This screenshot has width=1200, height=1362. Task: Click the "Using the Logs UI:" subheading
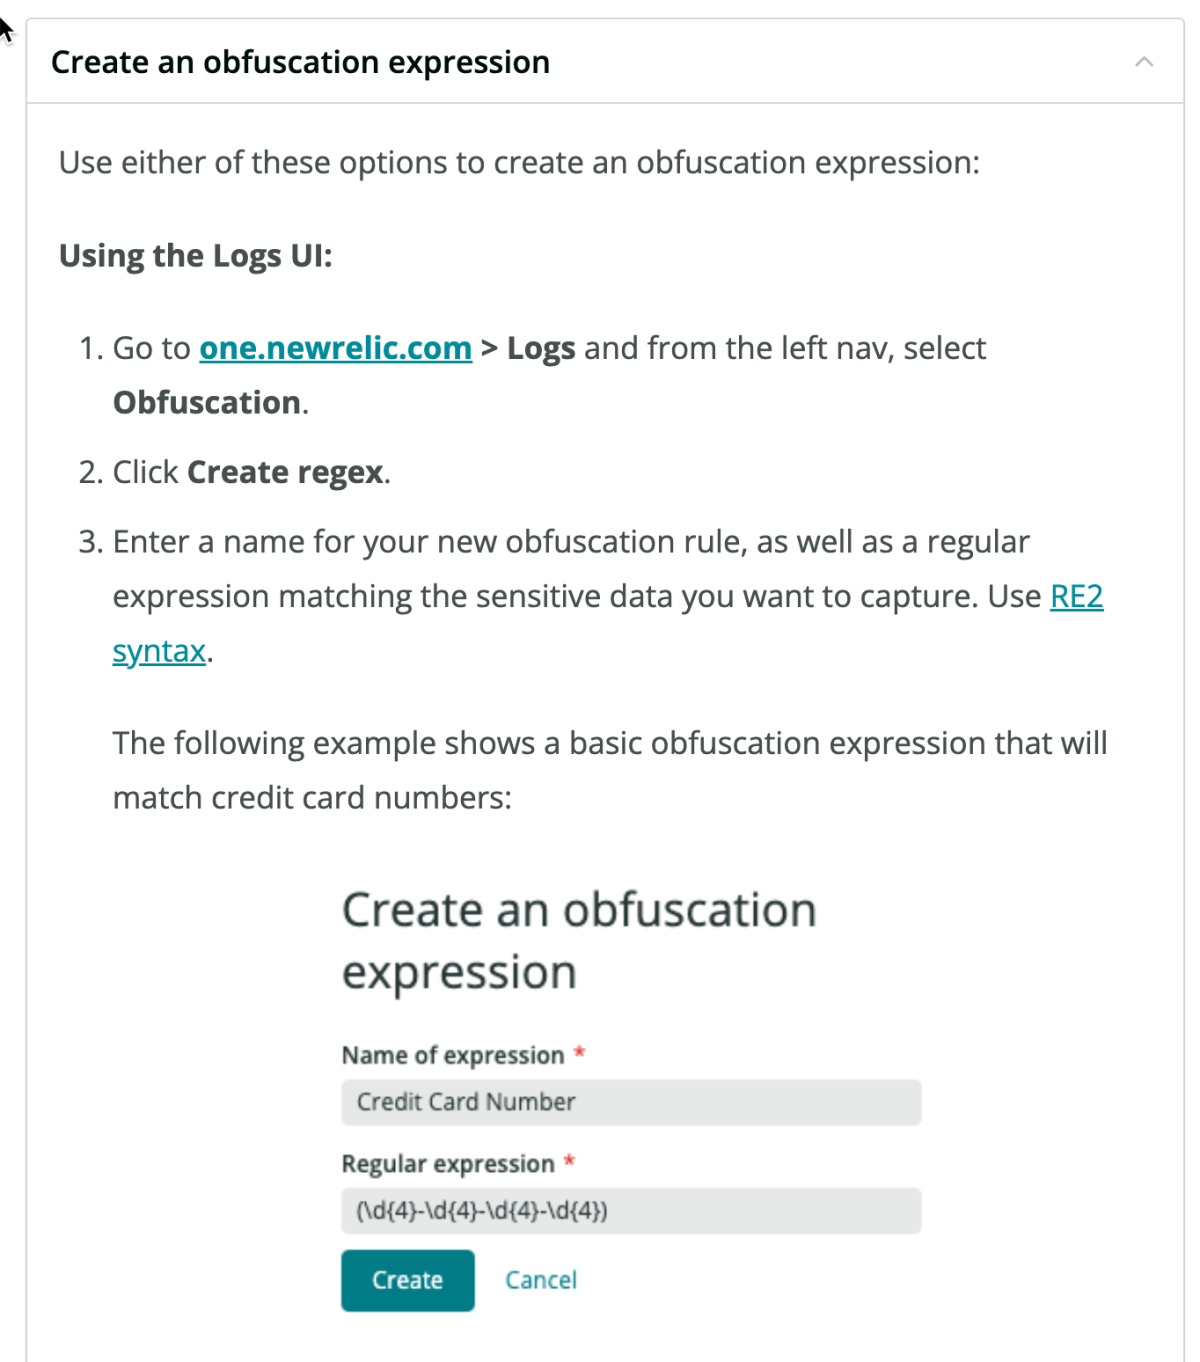[x=196, y=256]
